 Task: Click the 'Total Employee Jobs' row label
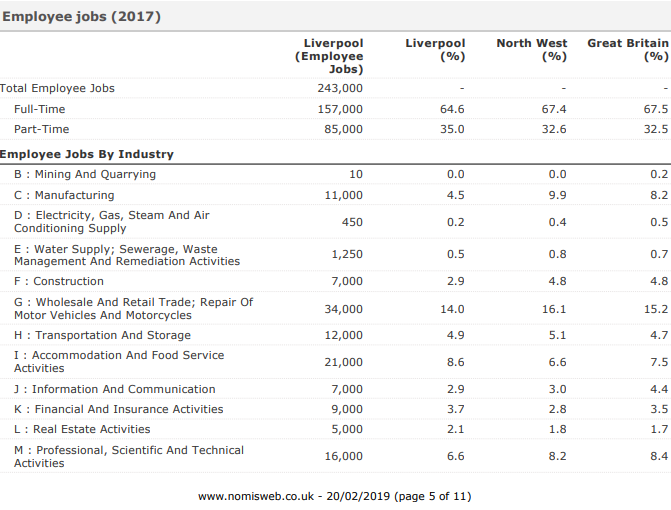tap(57, 88)
